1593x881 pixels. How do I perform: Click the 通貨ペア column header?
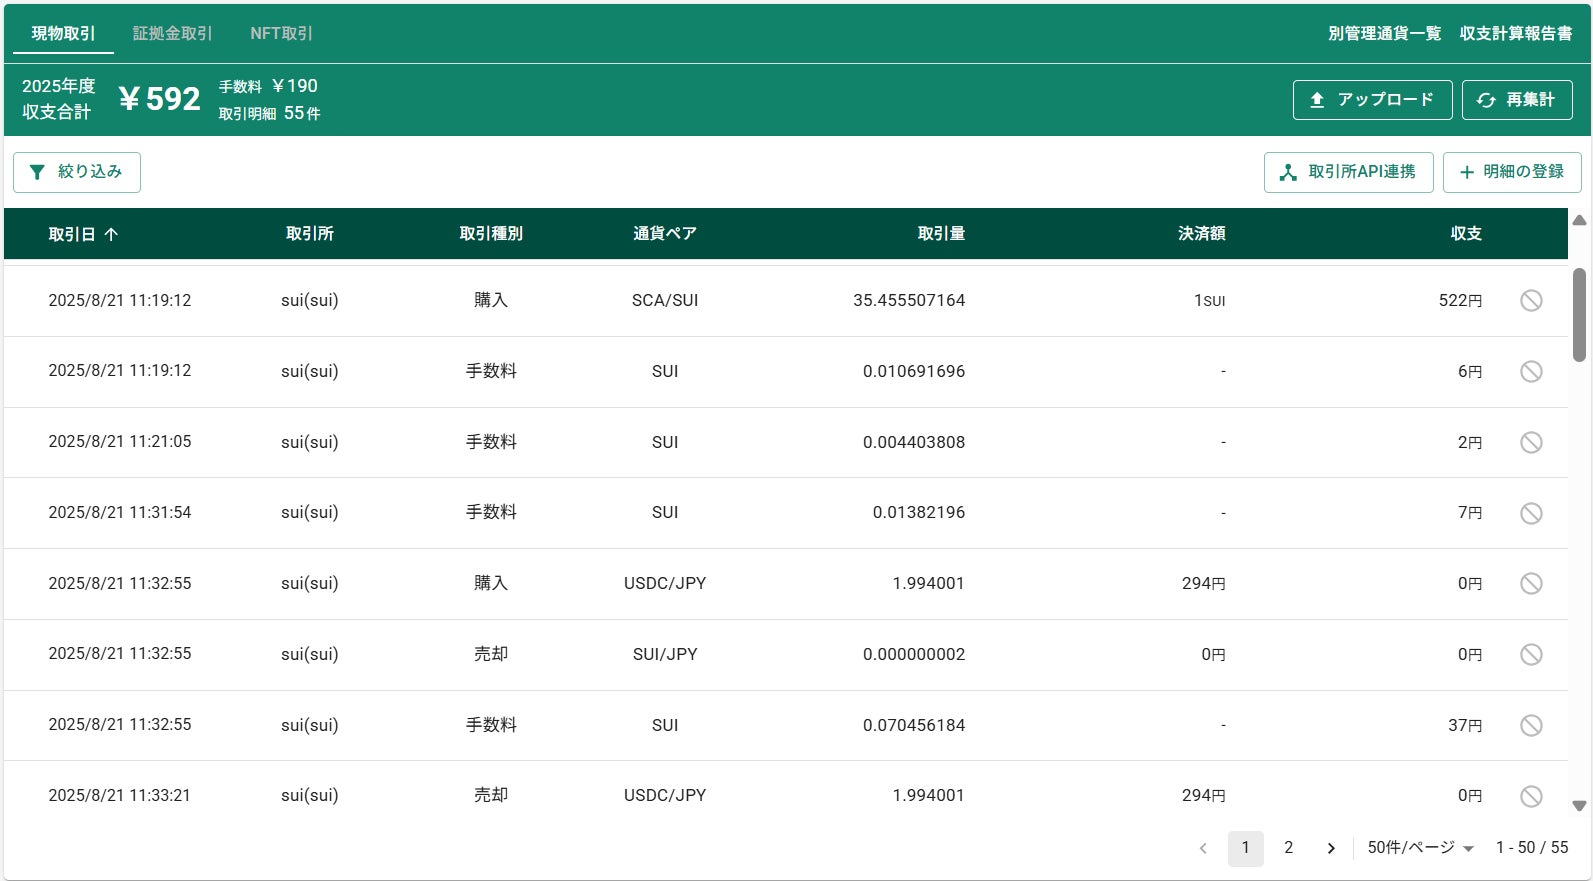click(665, 234)
